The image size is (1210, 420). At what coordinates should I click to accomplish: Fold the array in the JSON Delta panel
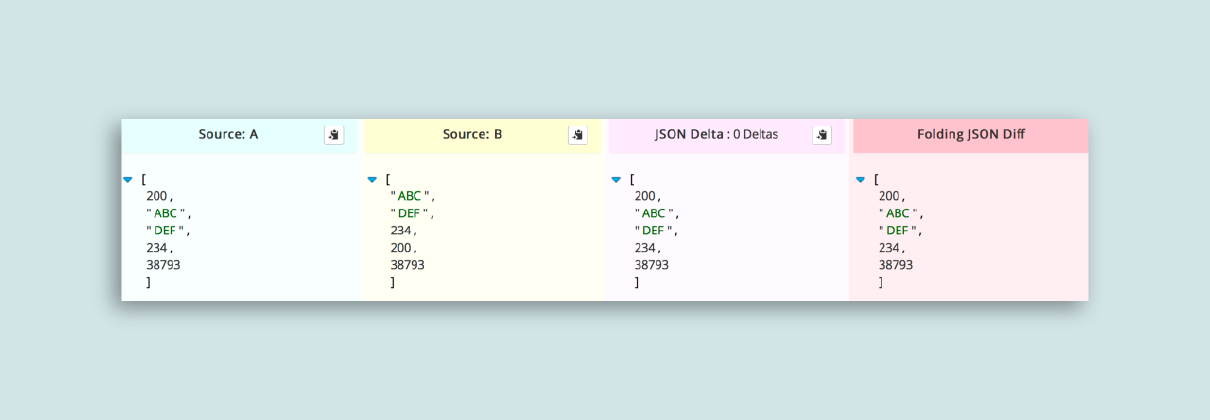tap(616, 180)
